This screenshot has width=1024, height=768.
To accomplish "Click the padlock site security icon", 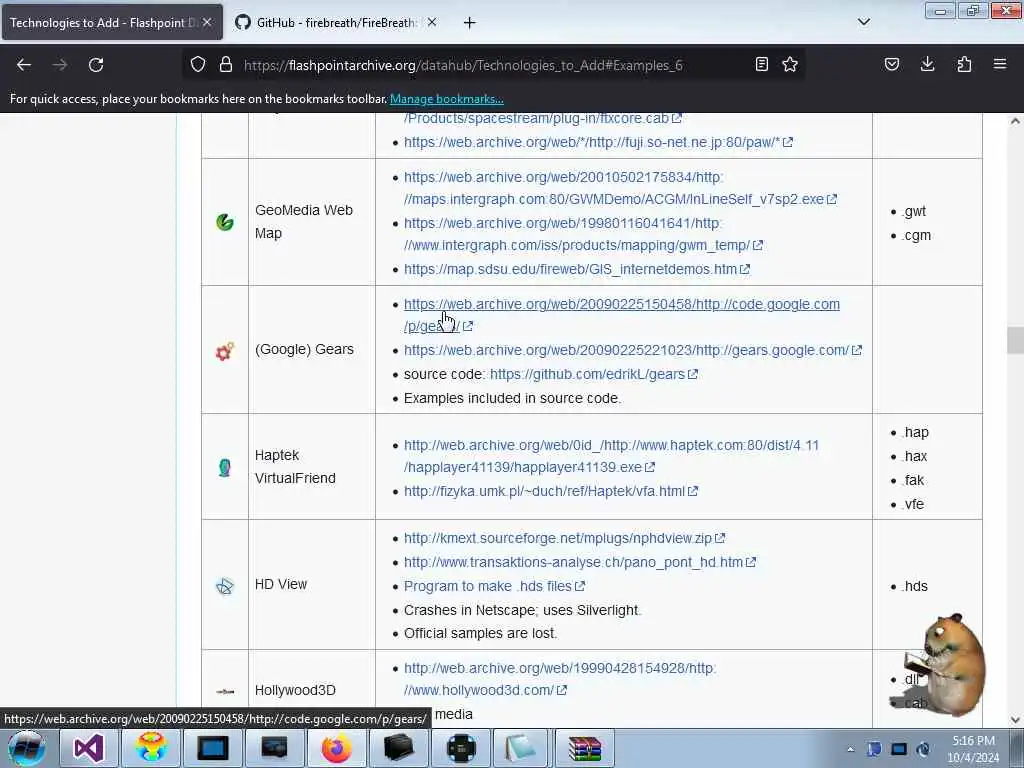I will pos(226,65).
